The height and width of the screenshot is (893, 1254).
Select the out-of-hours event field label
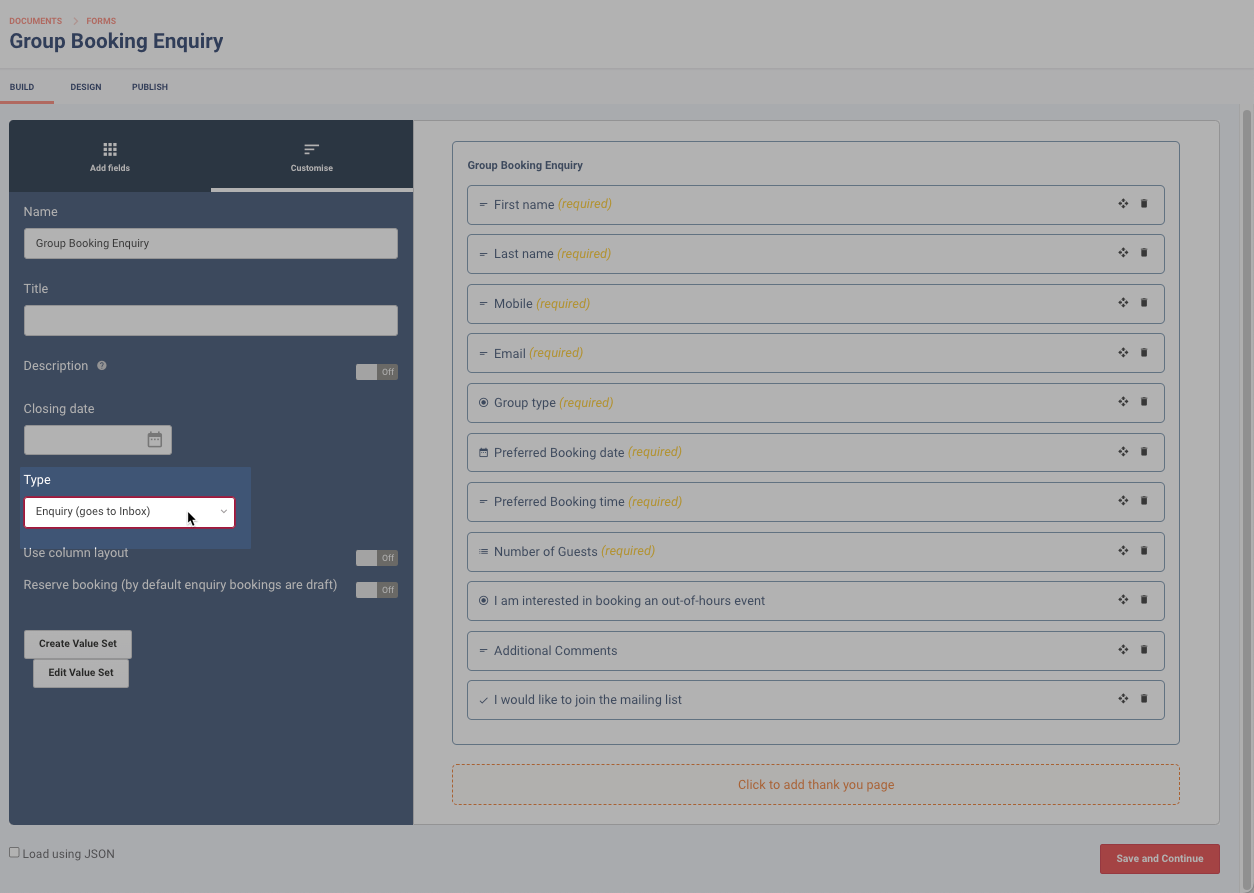pos(629,601)
